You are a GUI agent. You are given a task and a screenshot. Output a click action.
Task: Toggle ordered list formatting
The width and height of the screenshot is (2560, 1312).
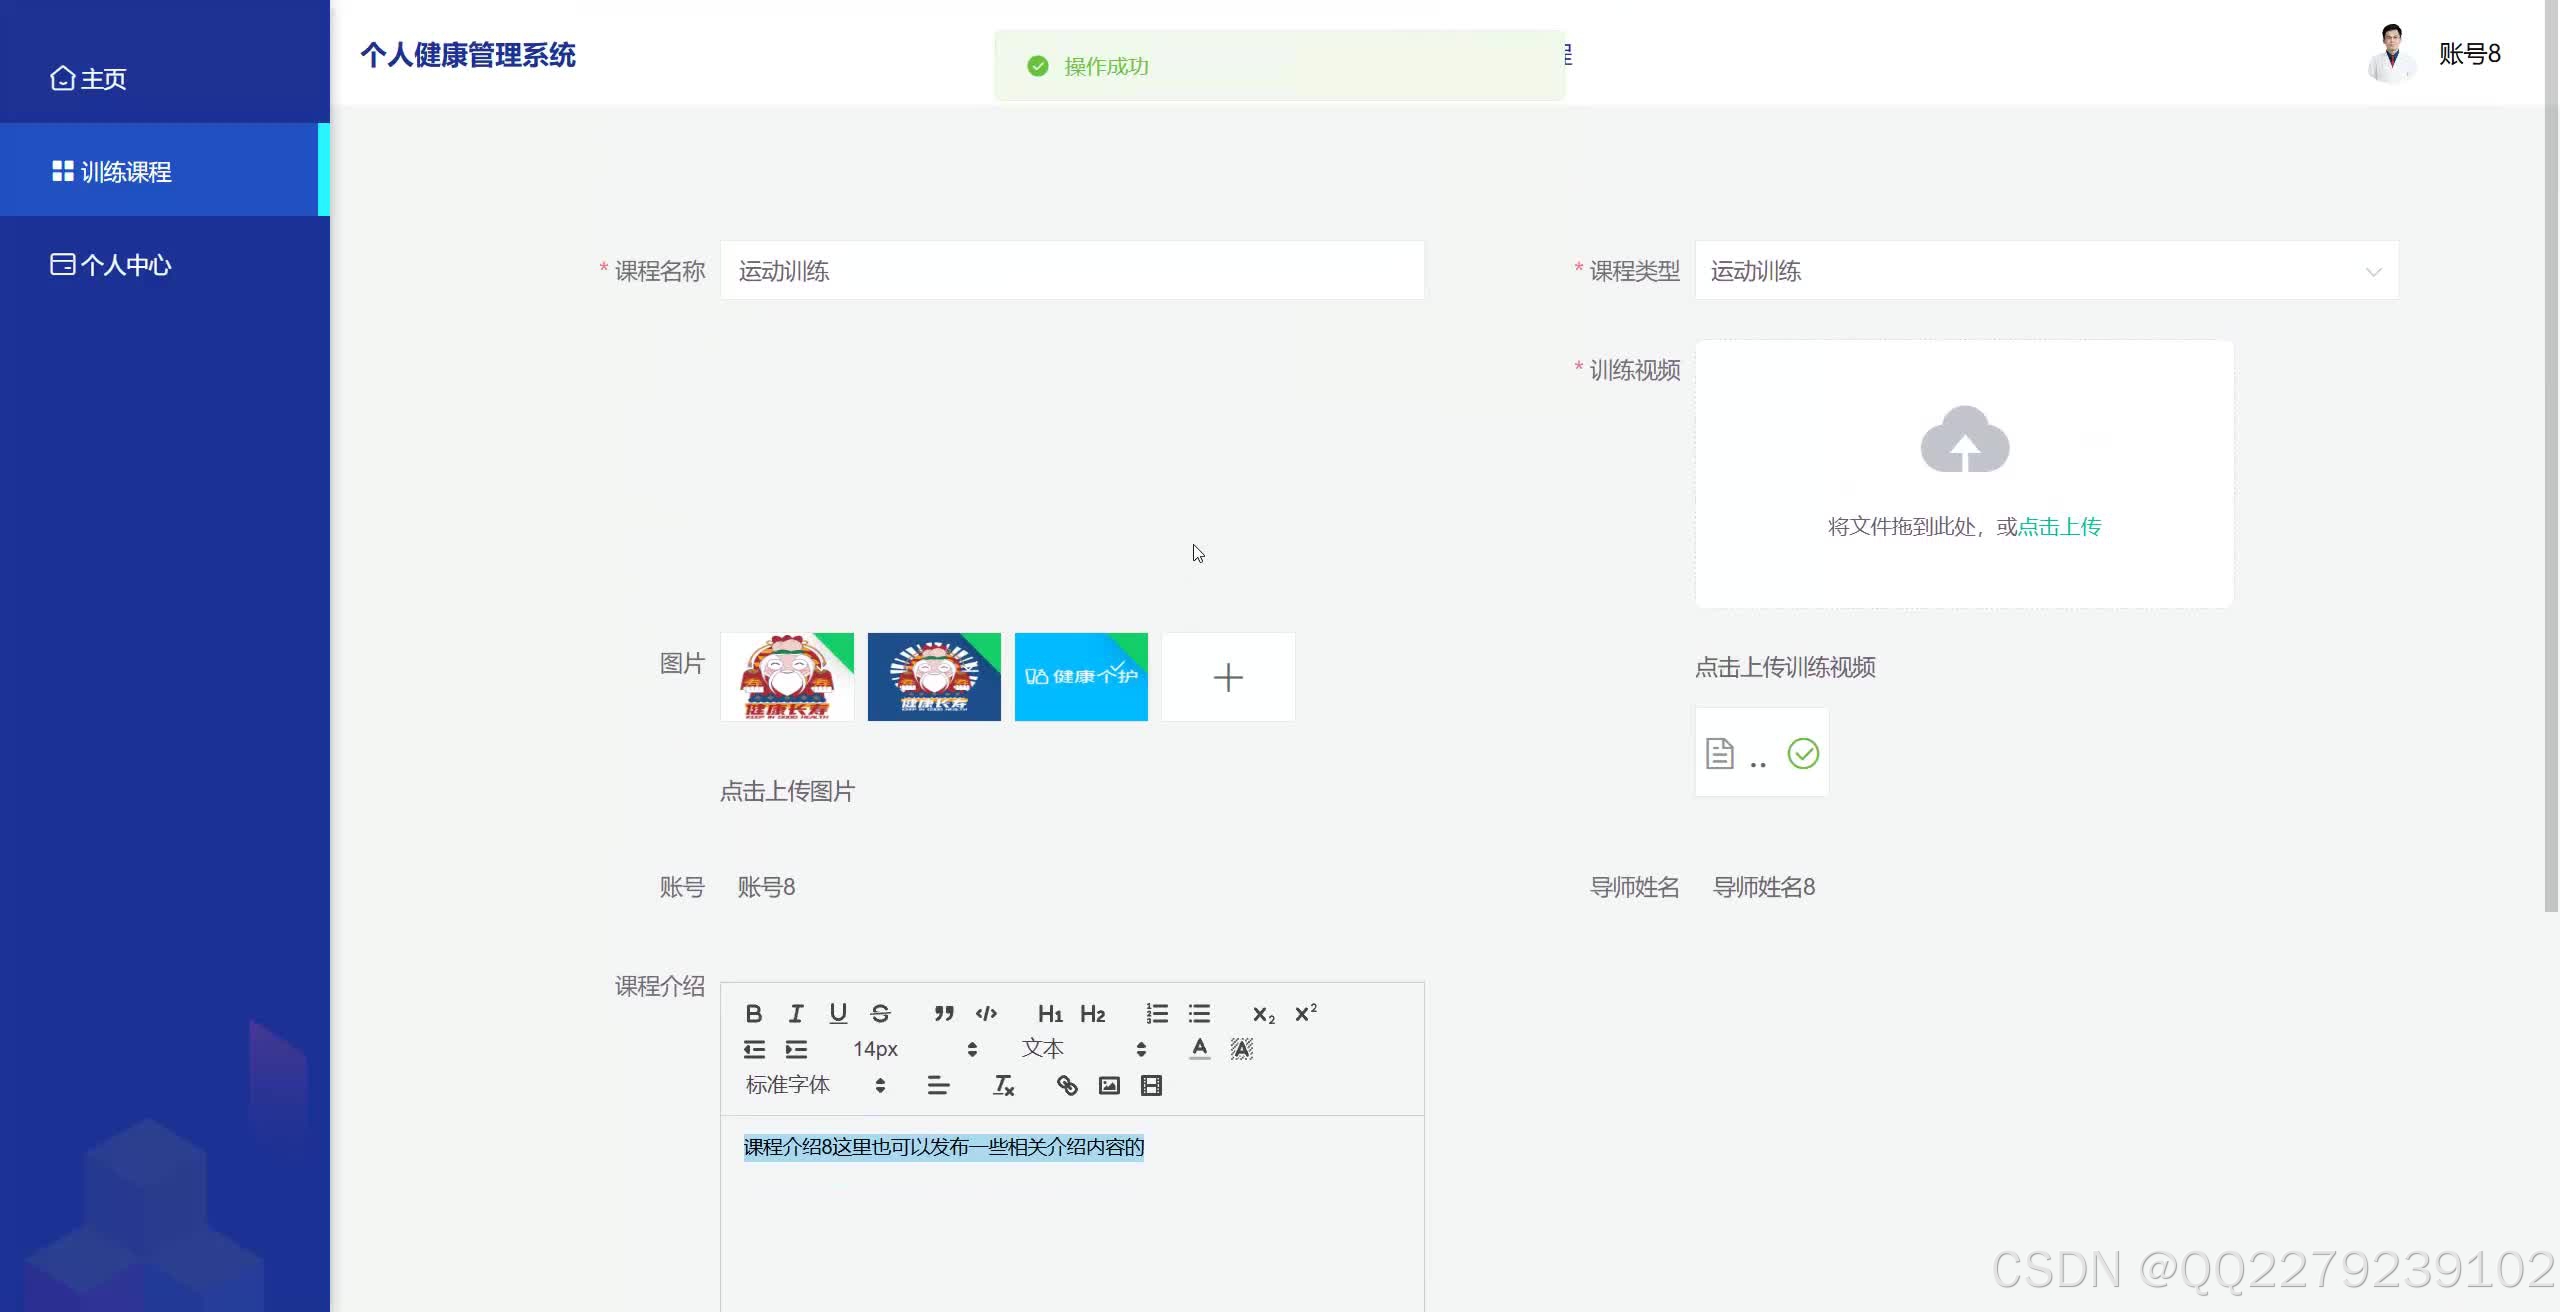point(1157,1014)
